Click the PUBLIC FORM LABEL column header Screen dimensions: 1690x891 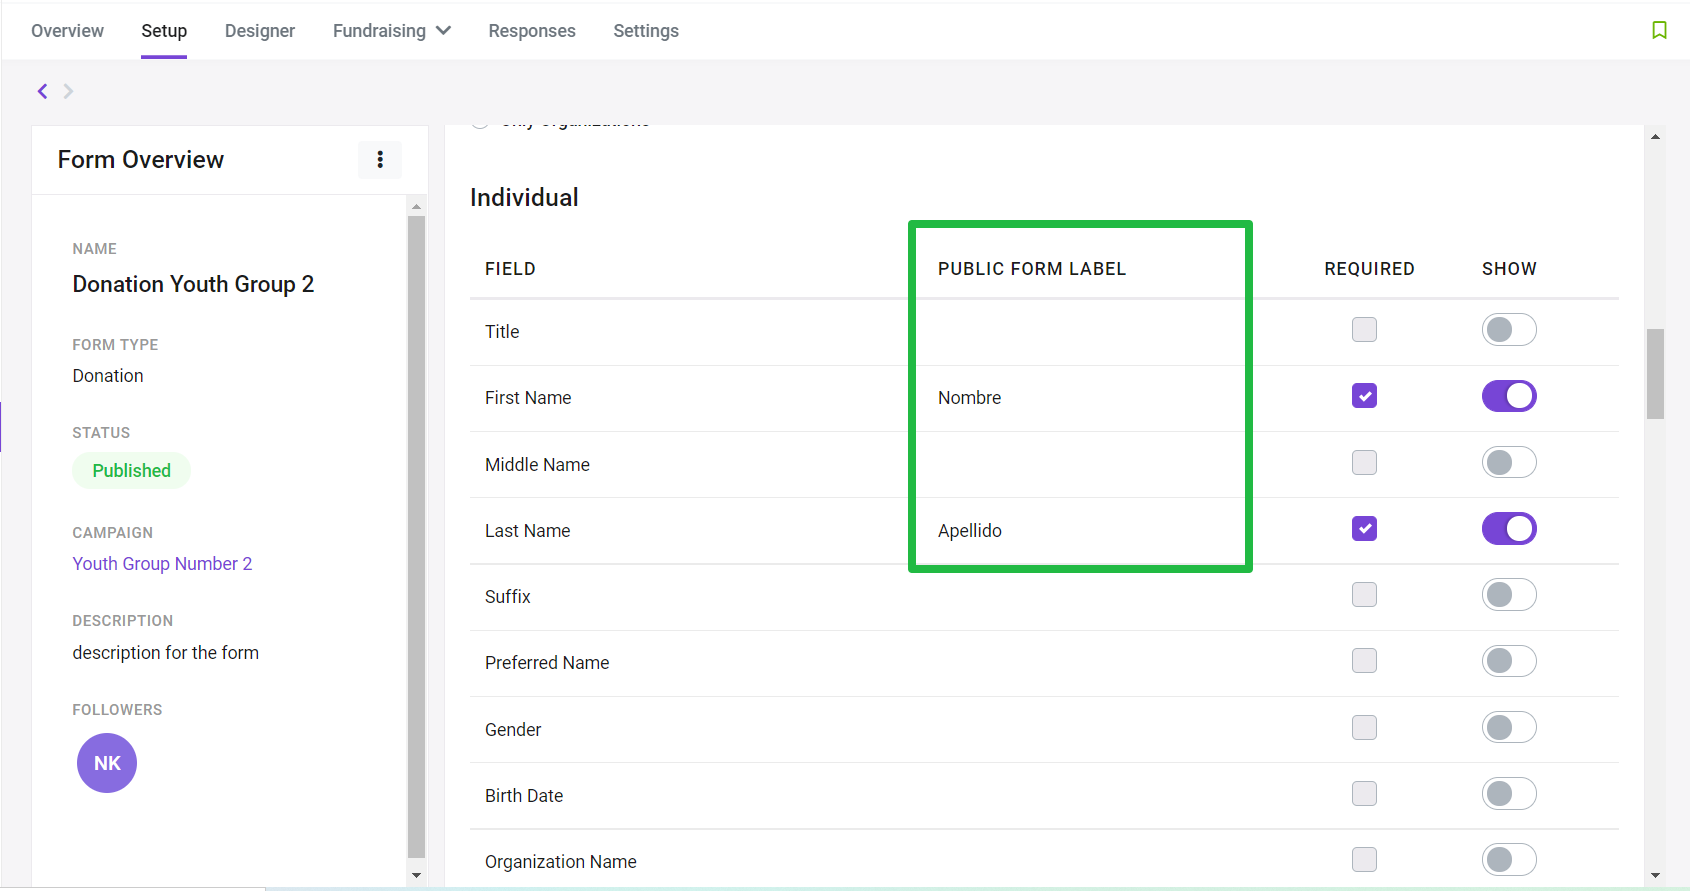[1032, 269]
